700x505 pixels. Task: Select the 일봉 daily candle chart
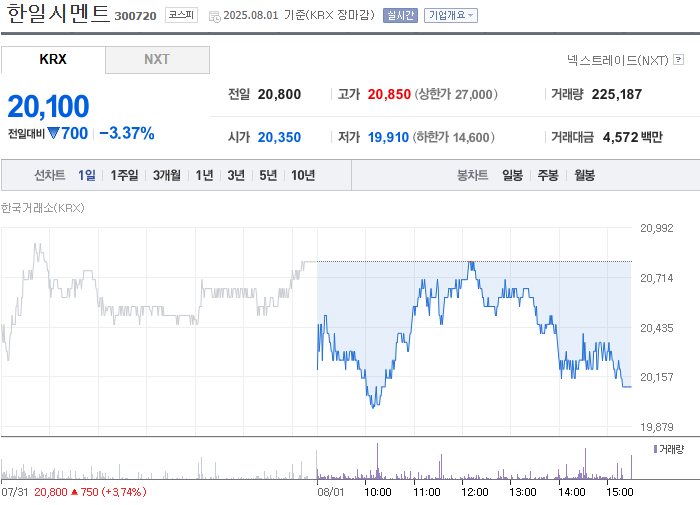(512, 175)
